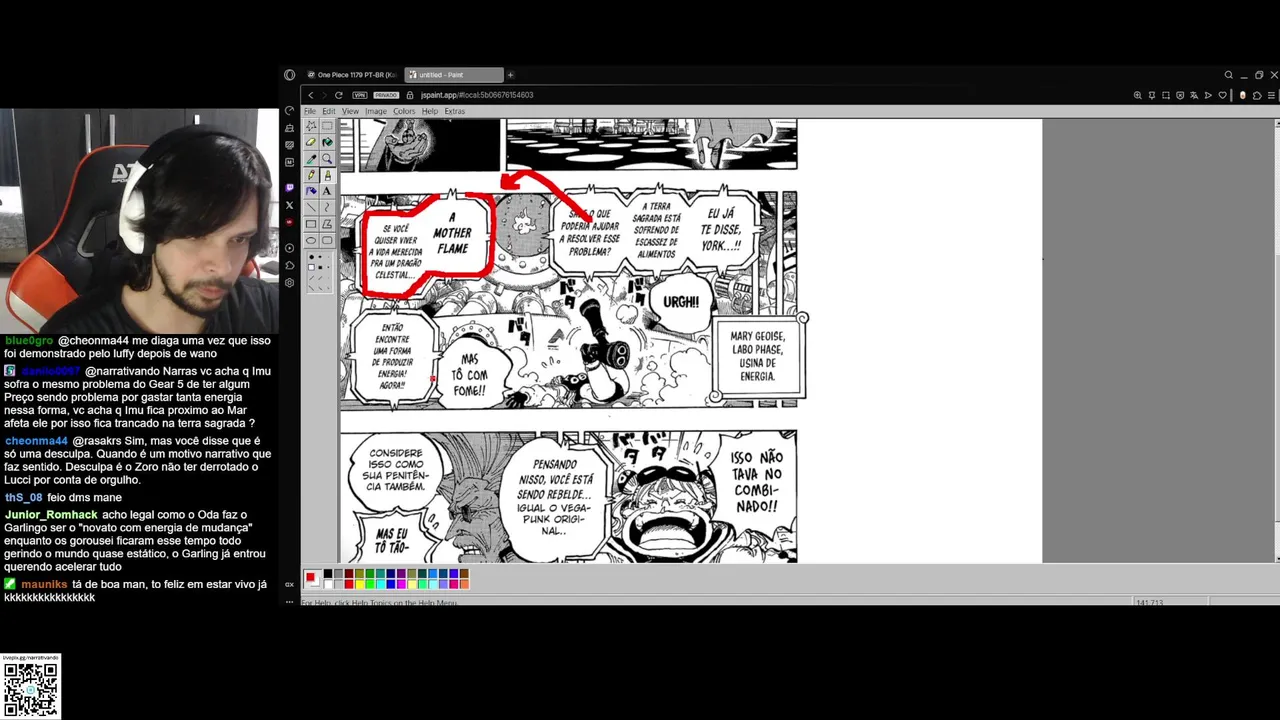Activate the Magnifier tool
This screenshot has width=1280, height=720.
click(327, 158)
